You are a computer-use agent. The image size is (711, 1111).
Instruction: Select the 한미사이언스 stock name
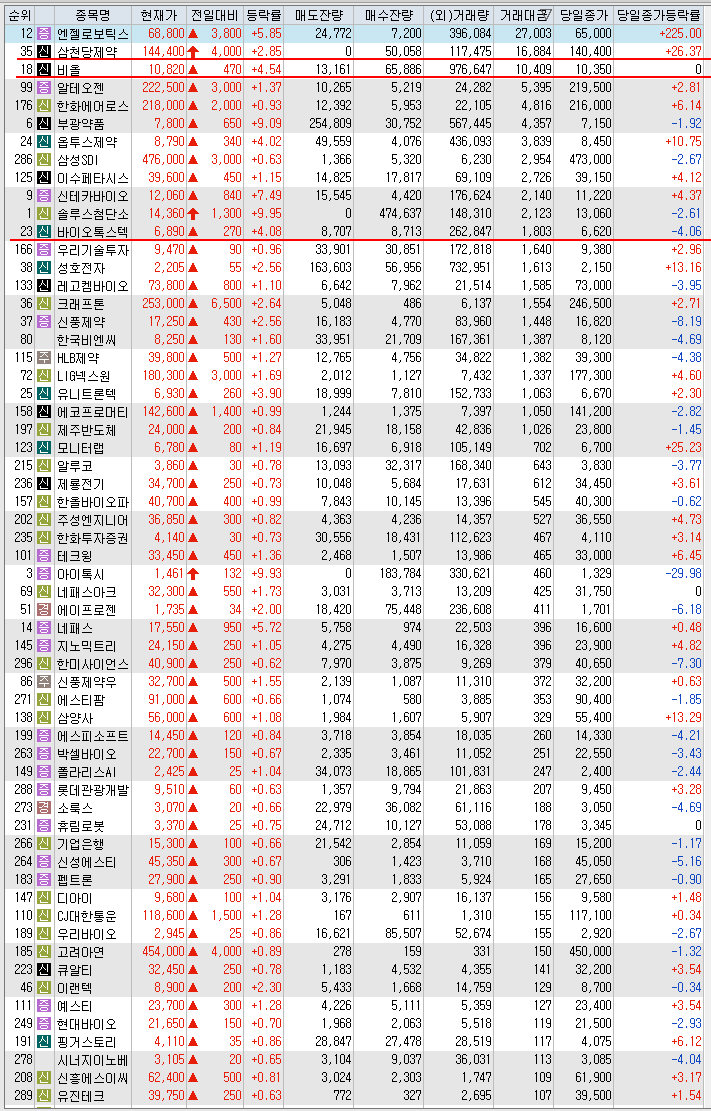[93, 664]
